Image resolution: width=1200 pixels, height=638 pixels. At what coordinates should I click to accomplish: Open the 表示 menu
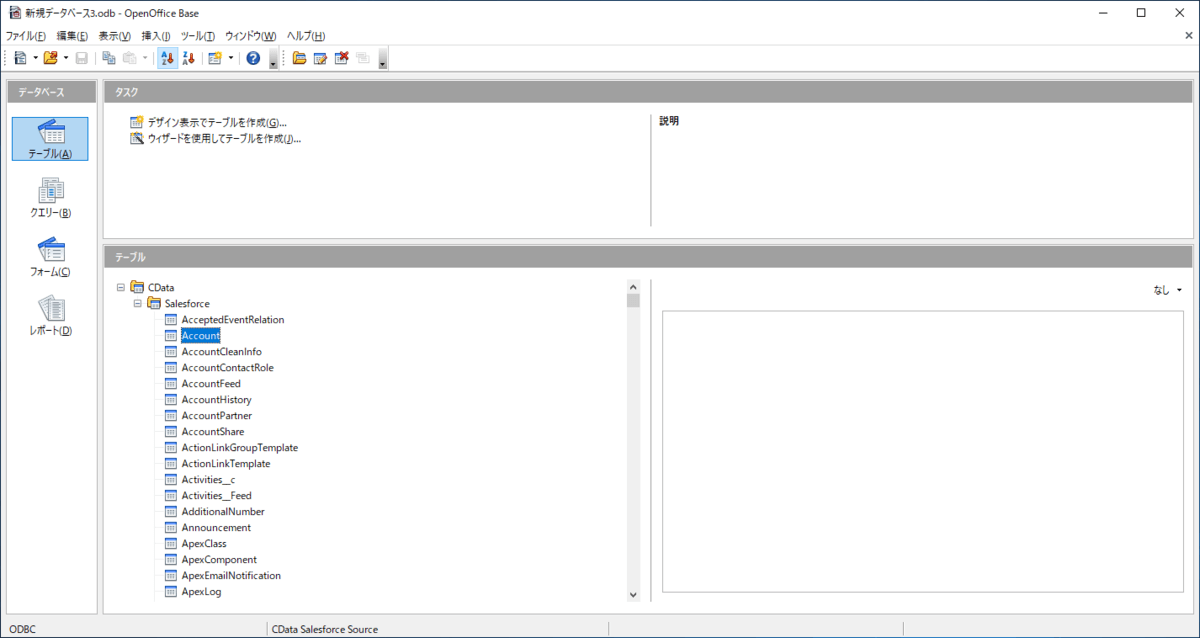(x=114, y=36)
